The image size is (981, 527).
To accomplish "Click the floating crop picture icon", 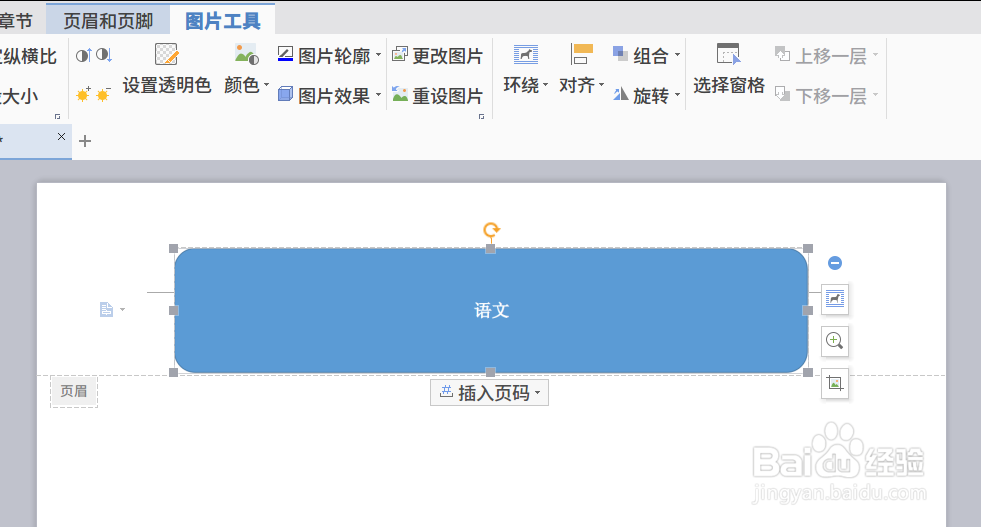I will 835,382.
